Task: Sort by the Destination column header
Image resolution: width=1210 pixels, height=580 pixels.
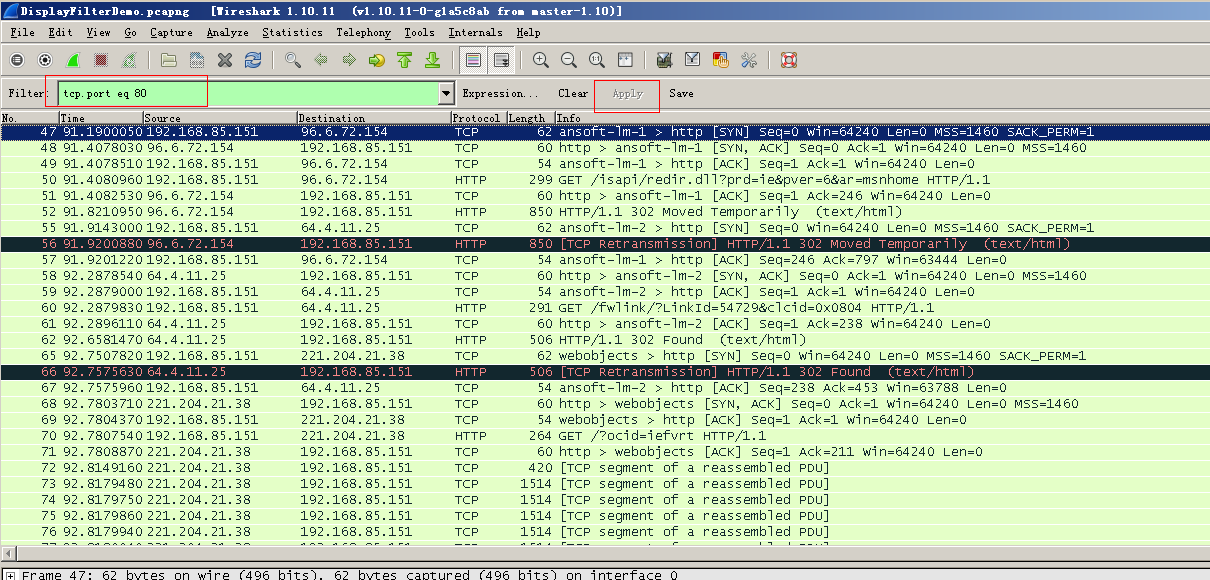Action: click(374, 118)
